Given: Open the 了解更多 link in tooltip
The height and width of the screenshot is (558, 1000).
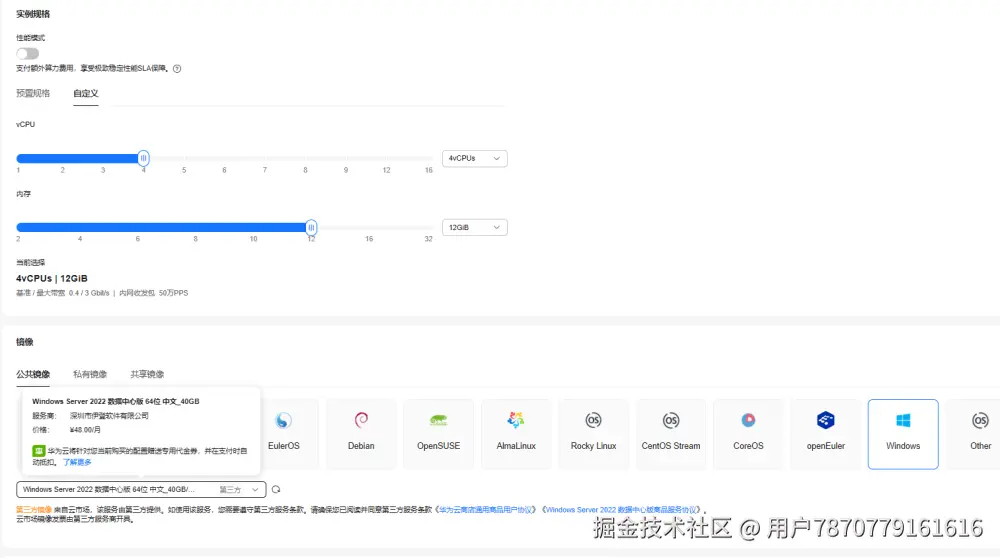Looking at the screenshot, I should 77,462.
